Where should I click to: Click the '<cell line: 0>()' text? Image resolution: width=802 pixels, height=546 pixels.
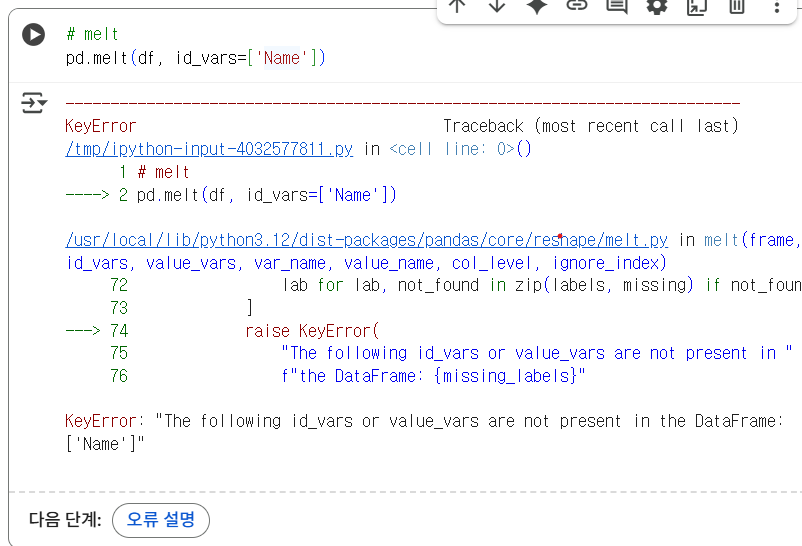(460, 149)
